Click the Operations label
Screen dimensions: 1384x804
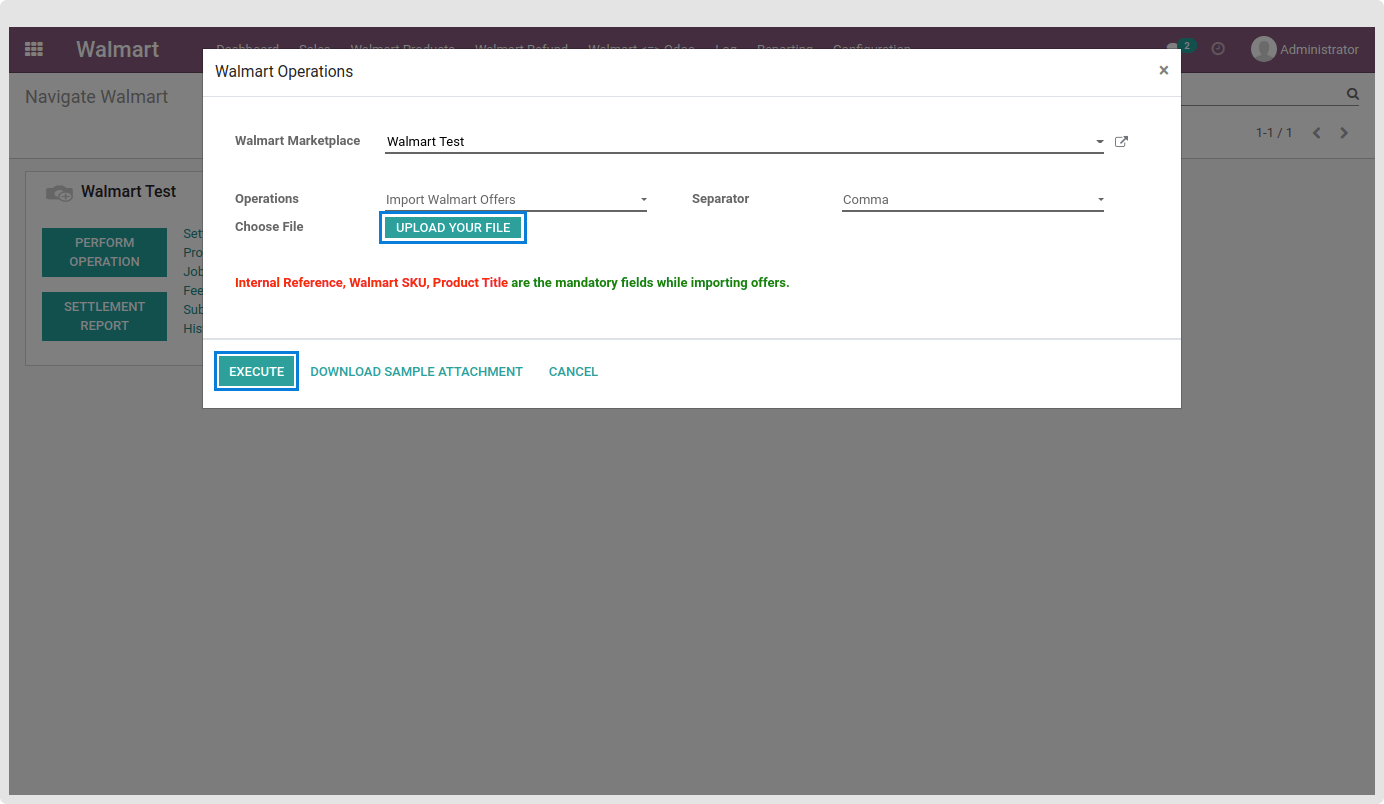point(267,199)
